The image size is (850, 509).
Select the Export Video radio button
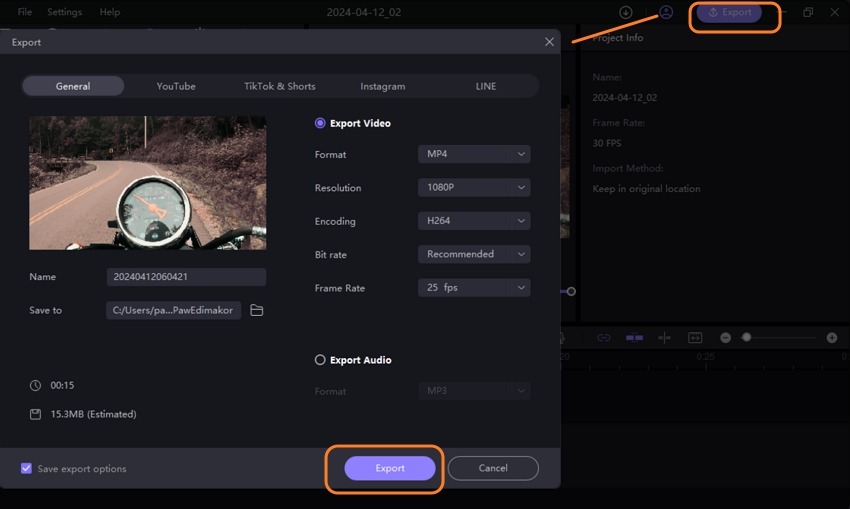[x=320, y=124]
